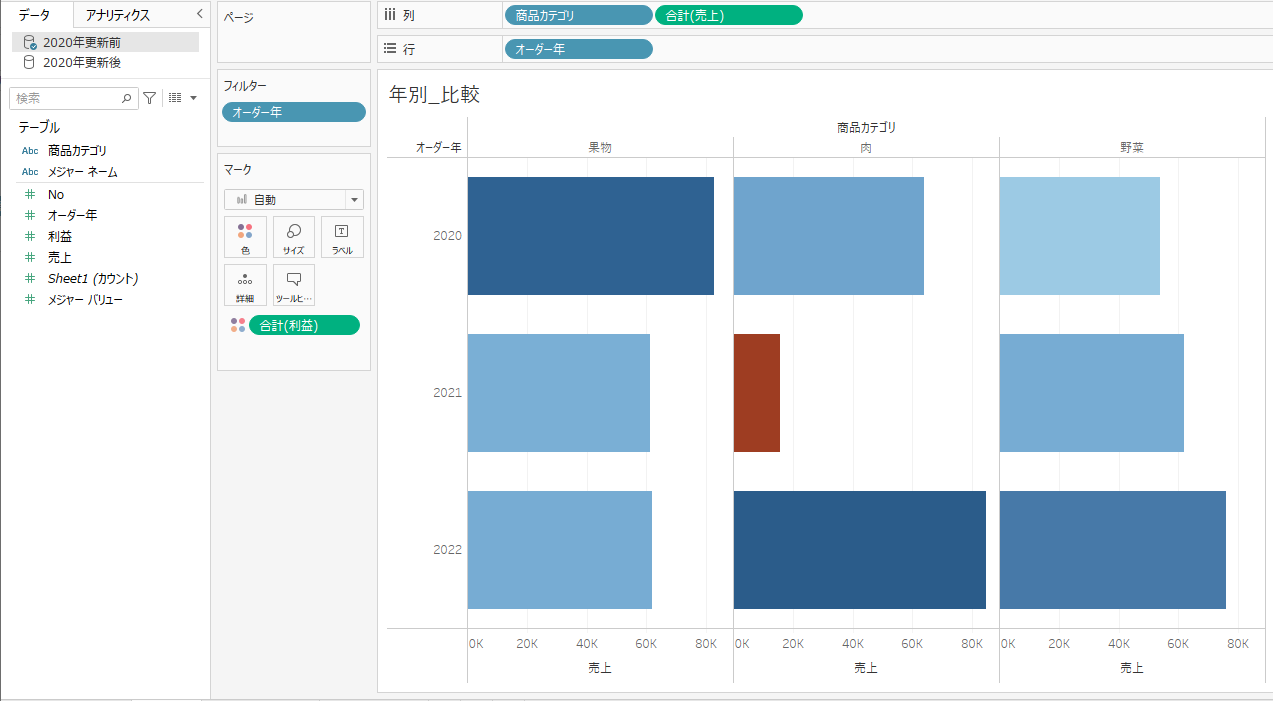Switch to the データ tab
Screen dimensions: 1273x701
[35, 15]
